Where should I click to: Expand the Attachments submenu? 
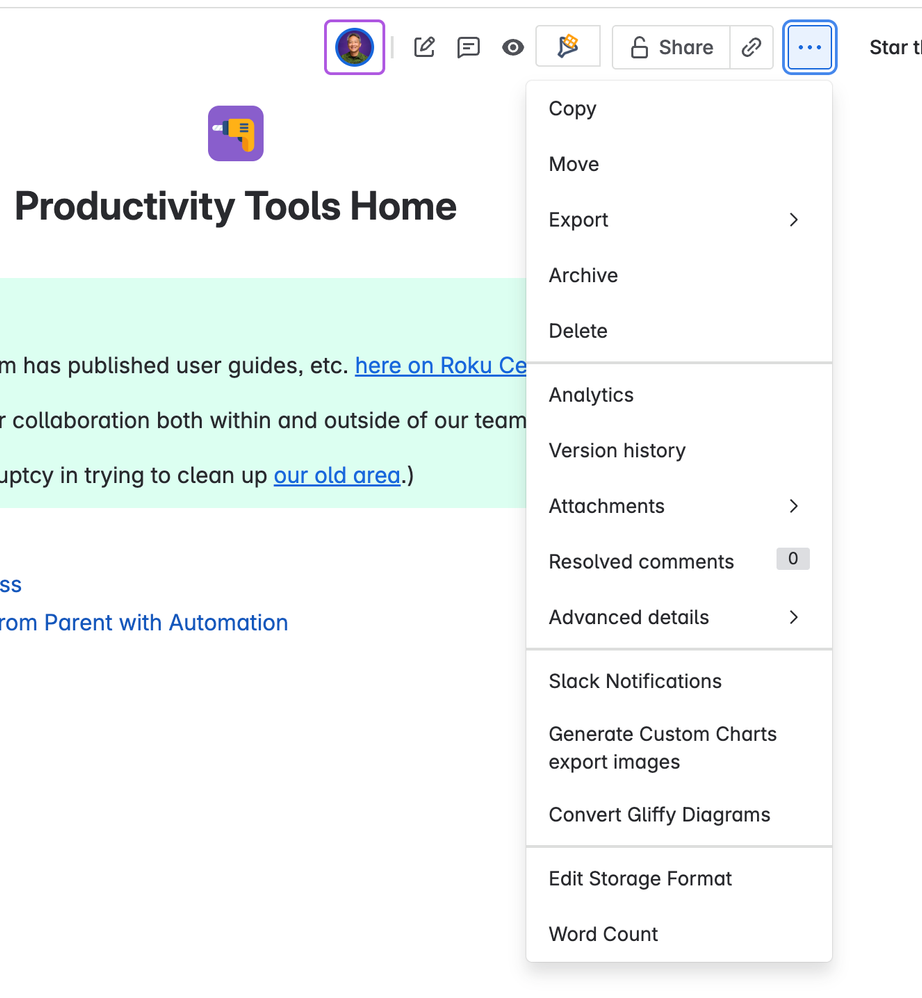pos(679,506)
